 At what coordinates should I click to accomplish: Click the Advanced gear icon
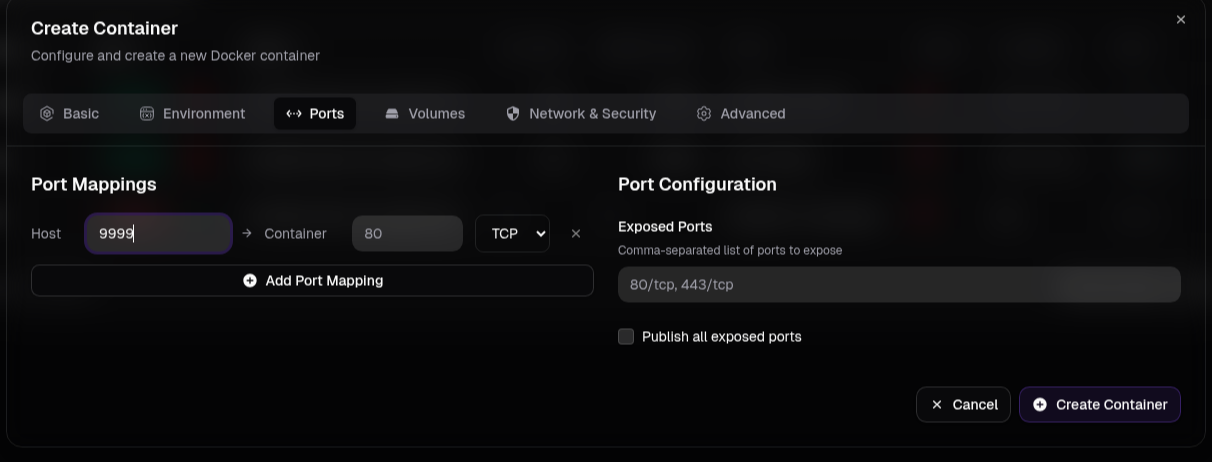click(704, 114)
